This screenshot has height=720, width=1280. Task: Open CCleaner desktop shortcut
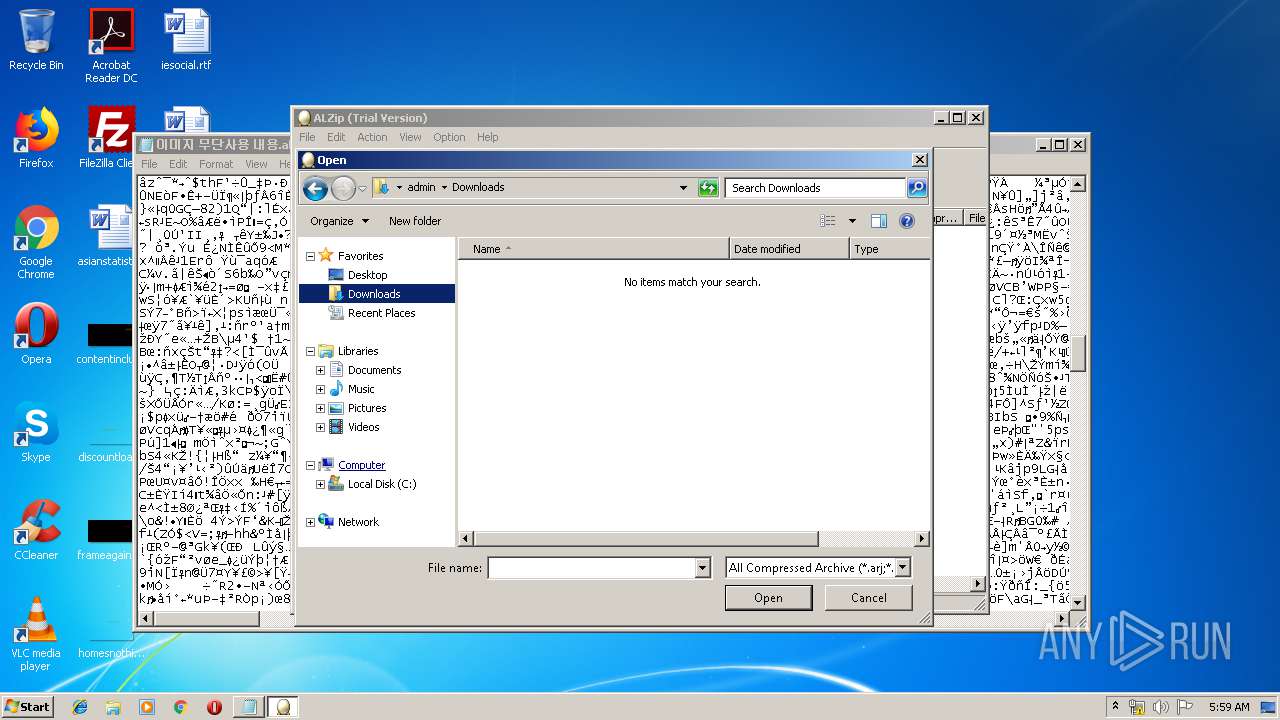coord(36,530)
